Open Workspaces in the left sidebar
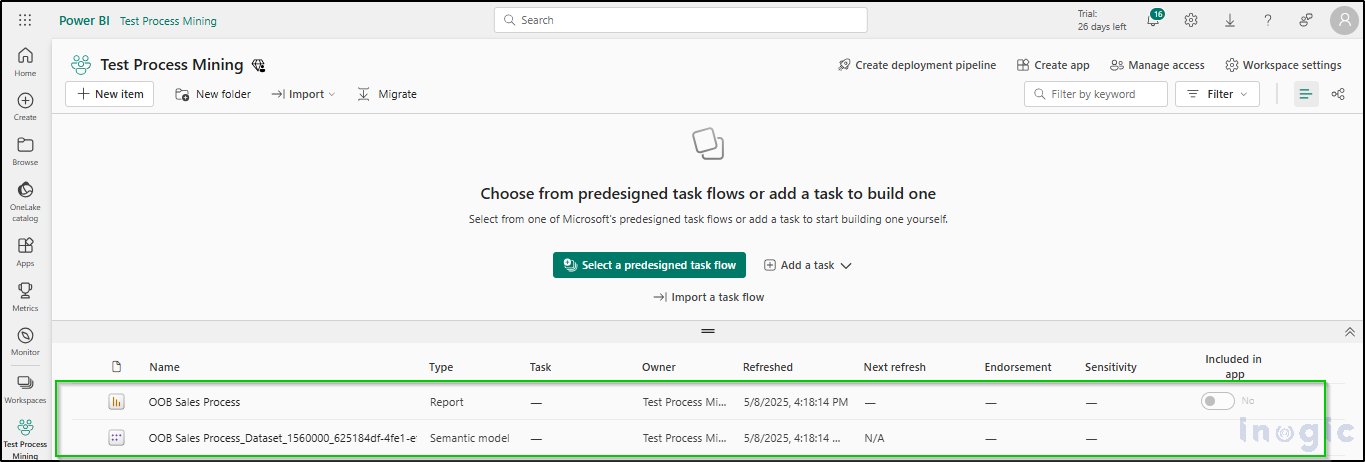The height and width of the screenshot is (462, 1365). click(25, 389)
